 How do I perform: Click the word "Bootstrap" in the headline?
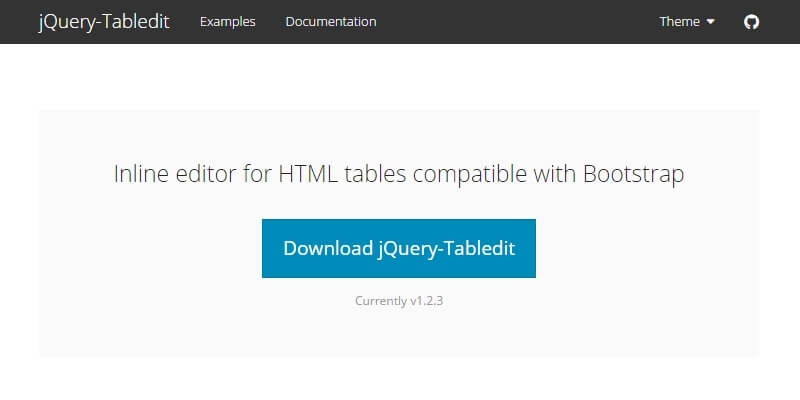[635, 174]
